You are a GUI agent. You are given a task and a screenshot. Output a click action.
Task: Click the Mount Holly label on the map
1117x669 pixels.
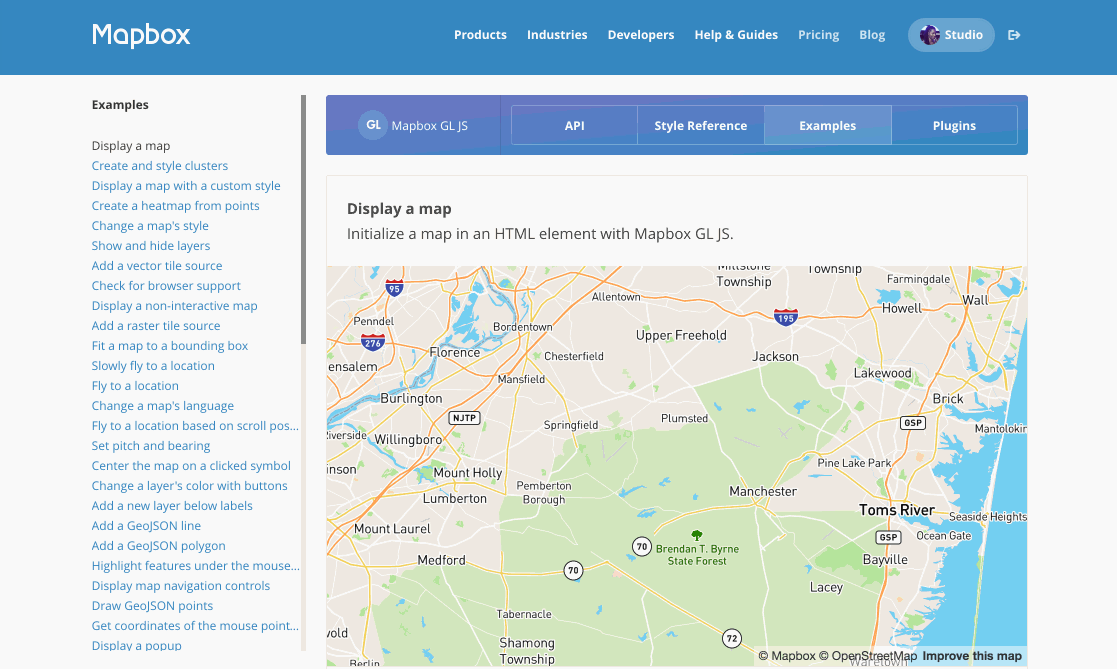[467, 473]
